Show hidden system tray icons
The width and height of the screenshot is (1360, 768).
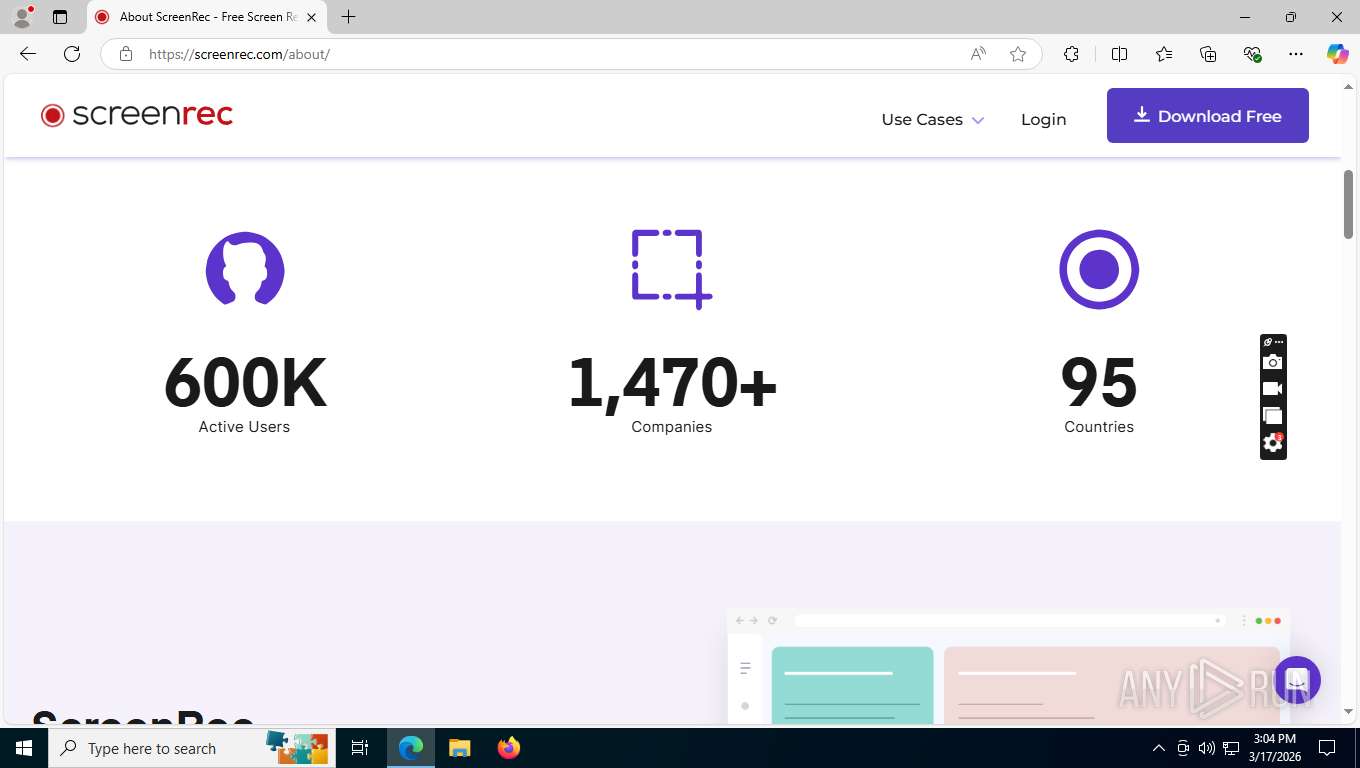[1159, 748]
